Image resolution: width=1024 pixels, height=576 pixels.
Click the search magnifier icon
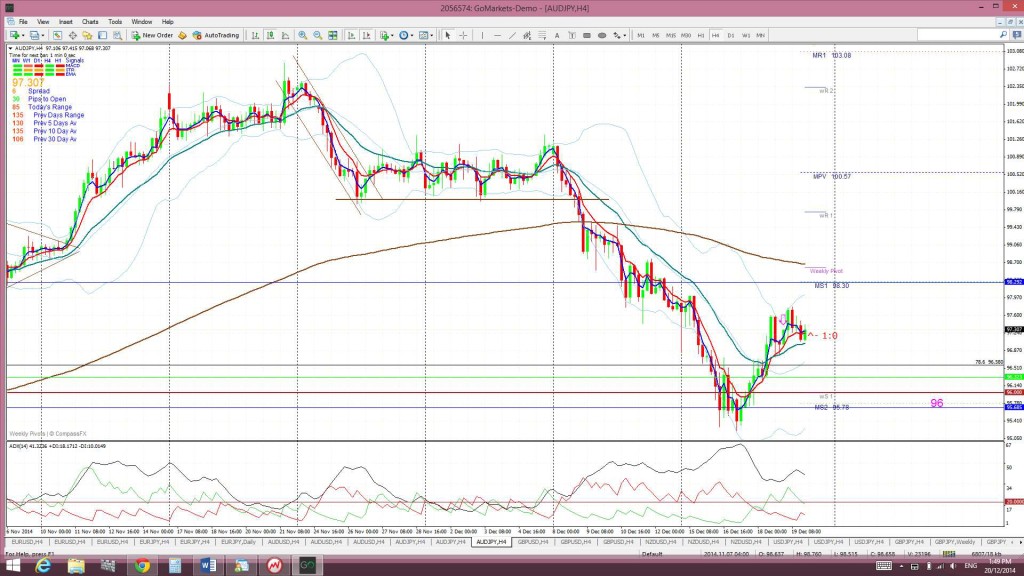tap(1003, 35)
